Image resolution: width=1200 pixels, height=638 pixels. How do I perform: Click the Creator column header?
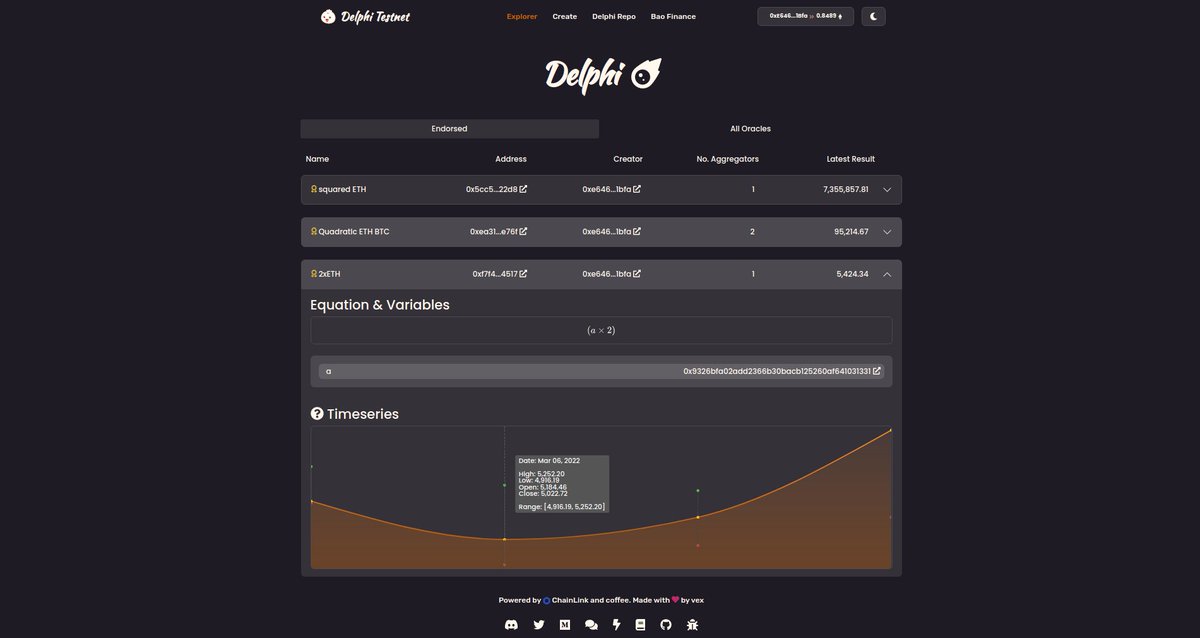pyautogui.click(x=628, y=159)
